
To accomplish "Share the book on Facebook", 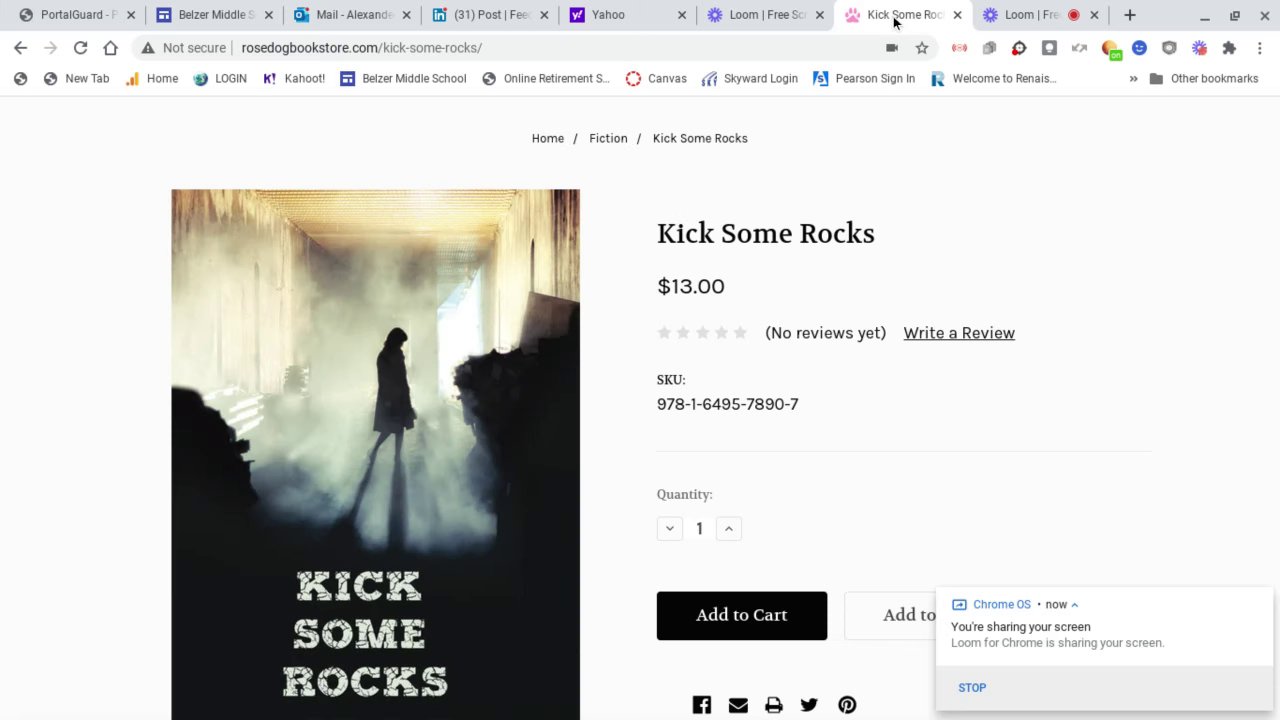I will point(702,705).
